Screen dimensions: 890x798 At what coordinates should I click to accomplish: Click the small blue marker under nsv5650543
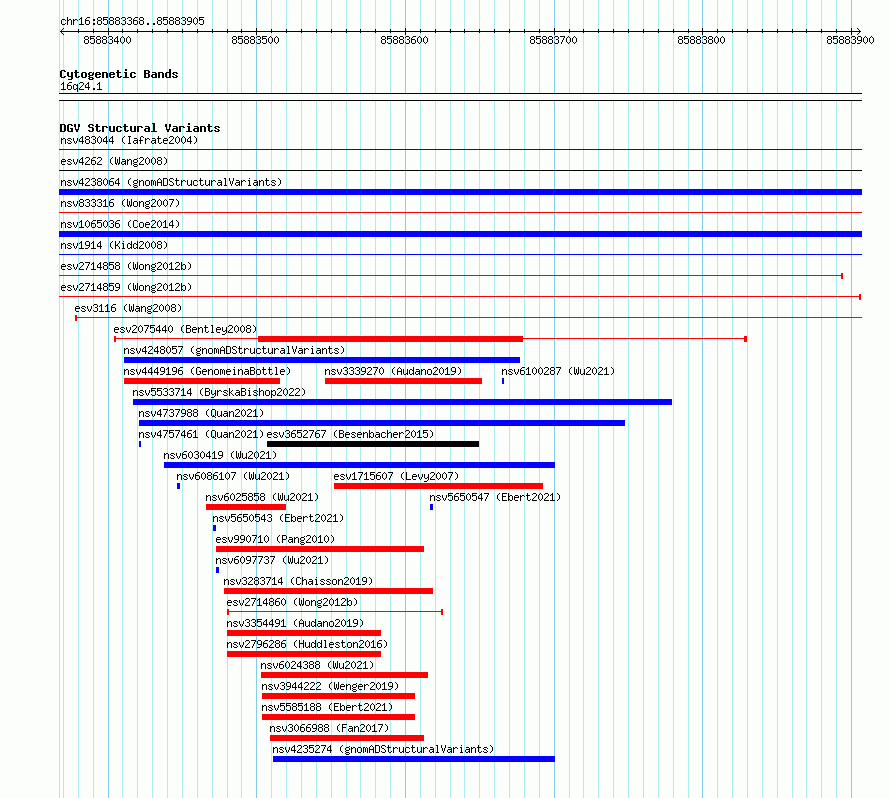(x=215, y=528)
